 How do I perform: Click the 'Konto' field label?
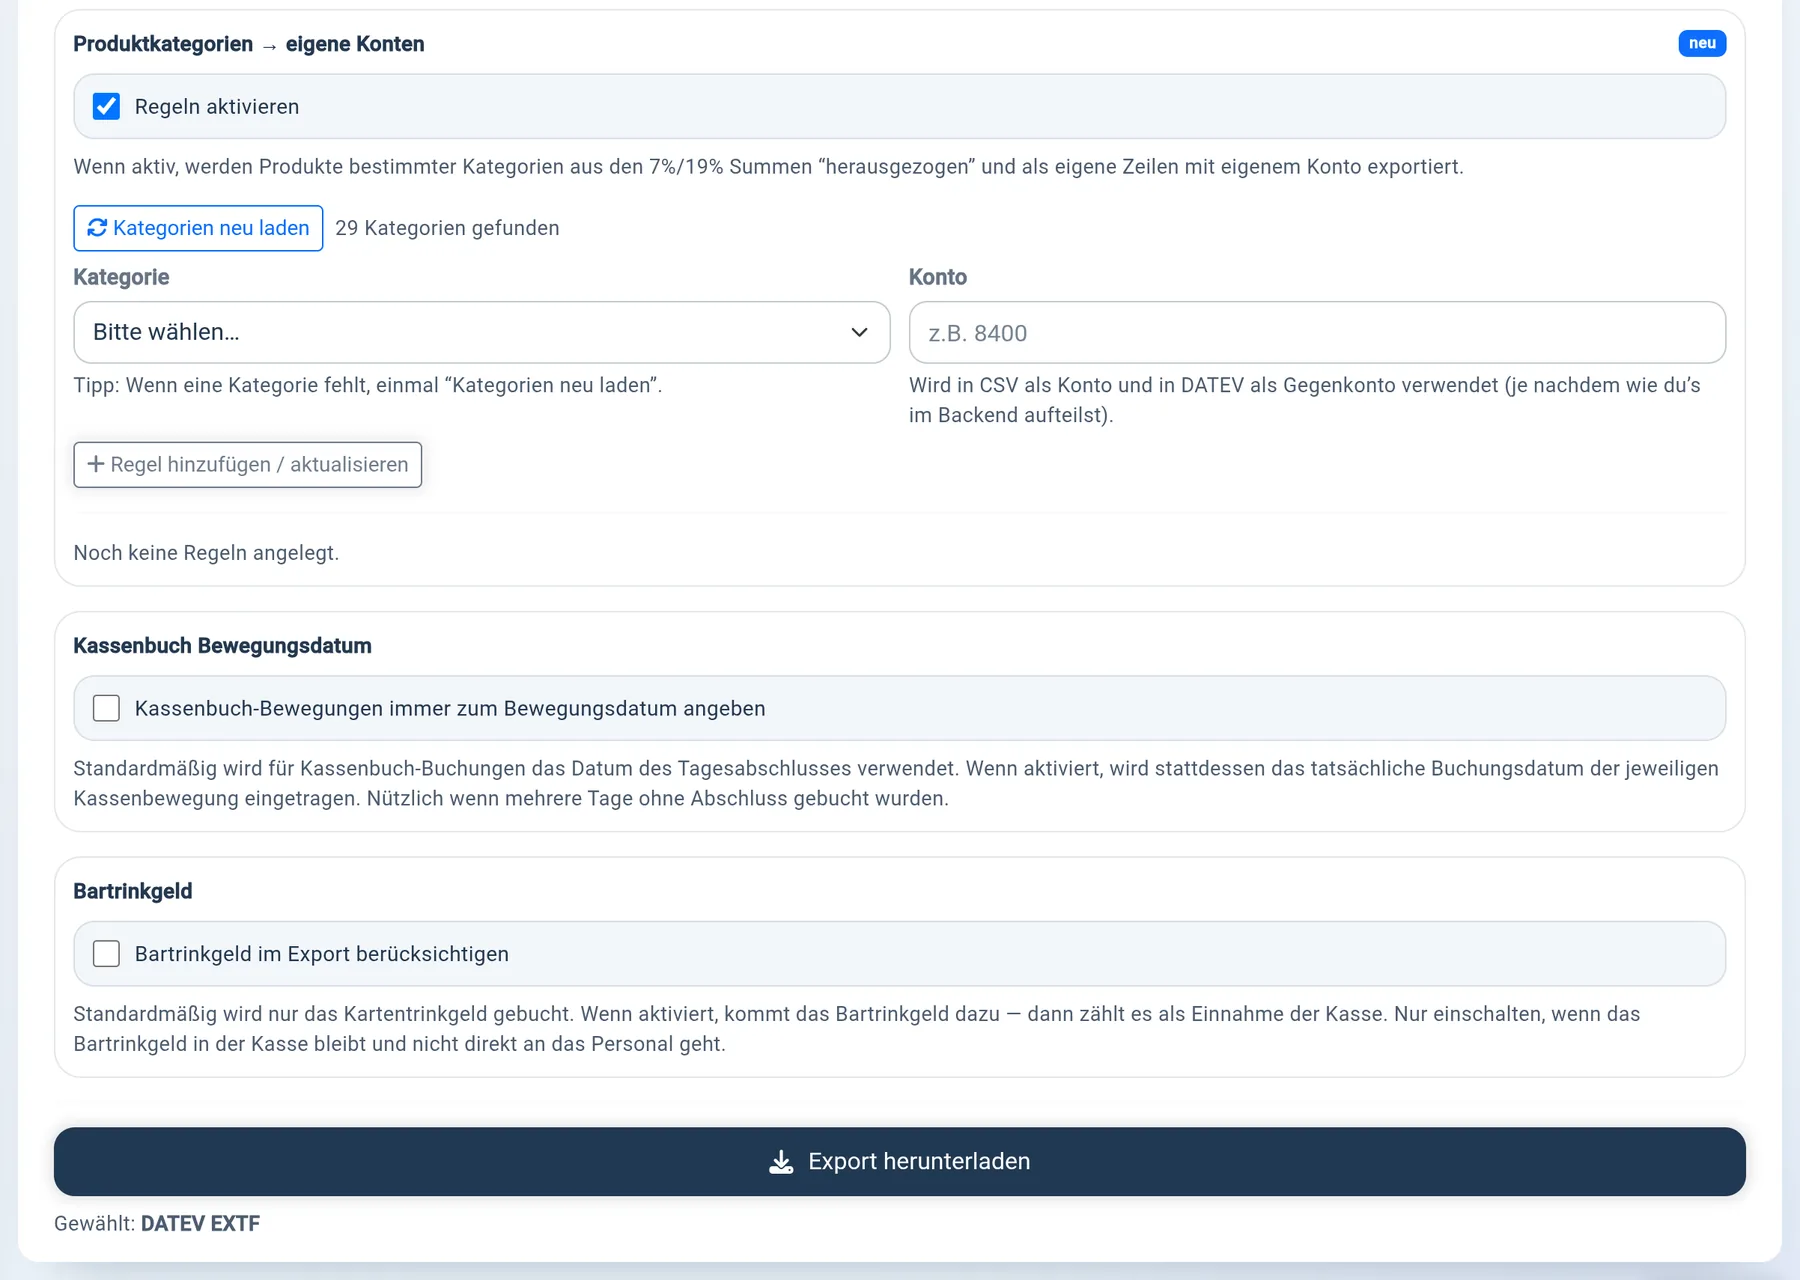(937, 277)
